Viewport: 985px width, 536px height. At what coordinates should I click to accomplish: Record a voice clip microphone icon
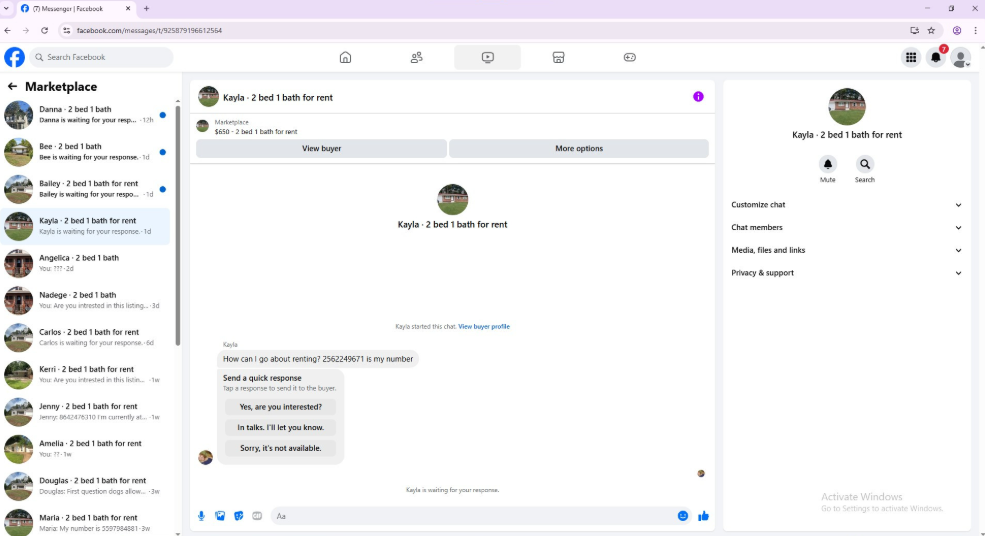201,516
